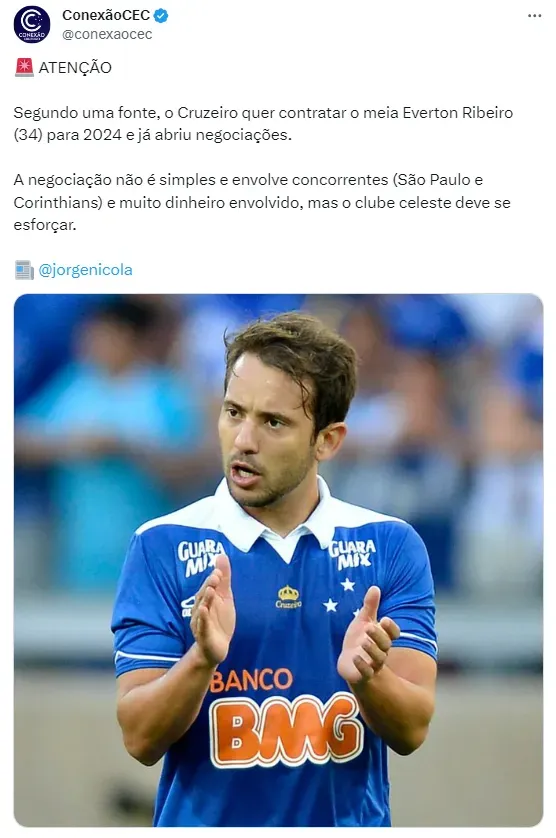
Task: Click the newspaper emoji before @jorgenicola
Action: point(24,270)
